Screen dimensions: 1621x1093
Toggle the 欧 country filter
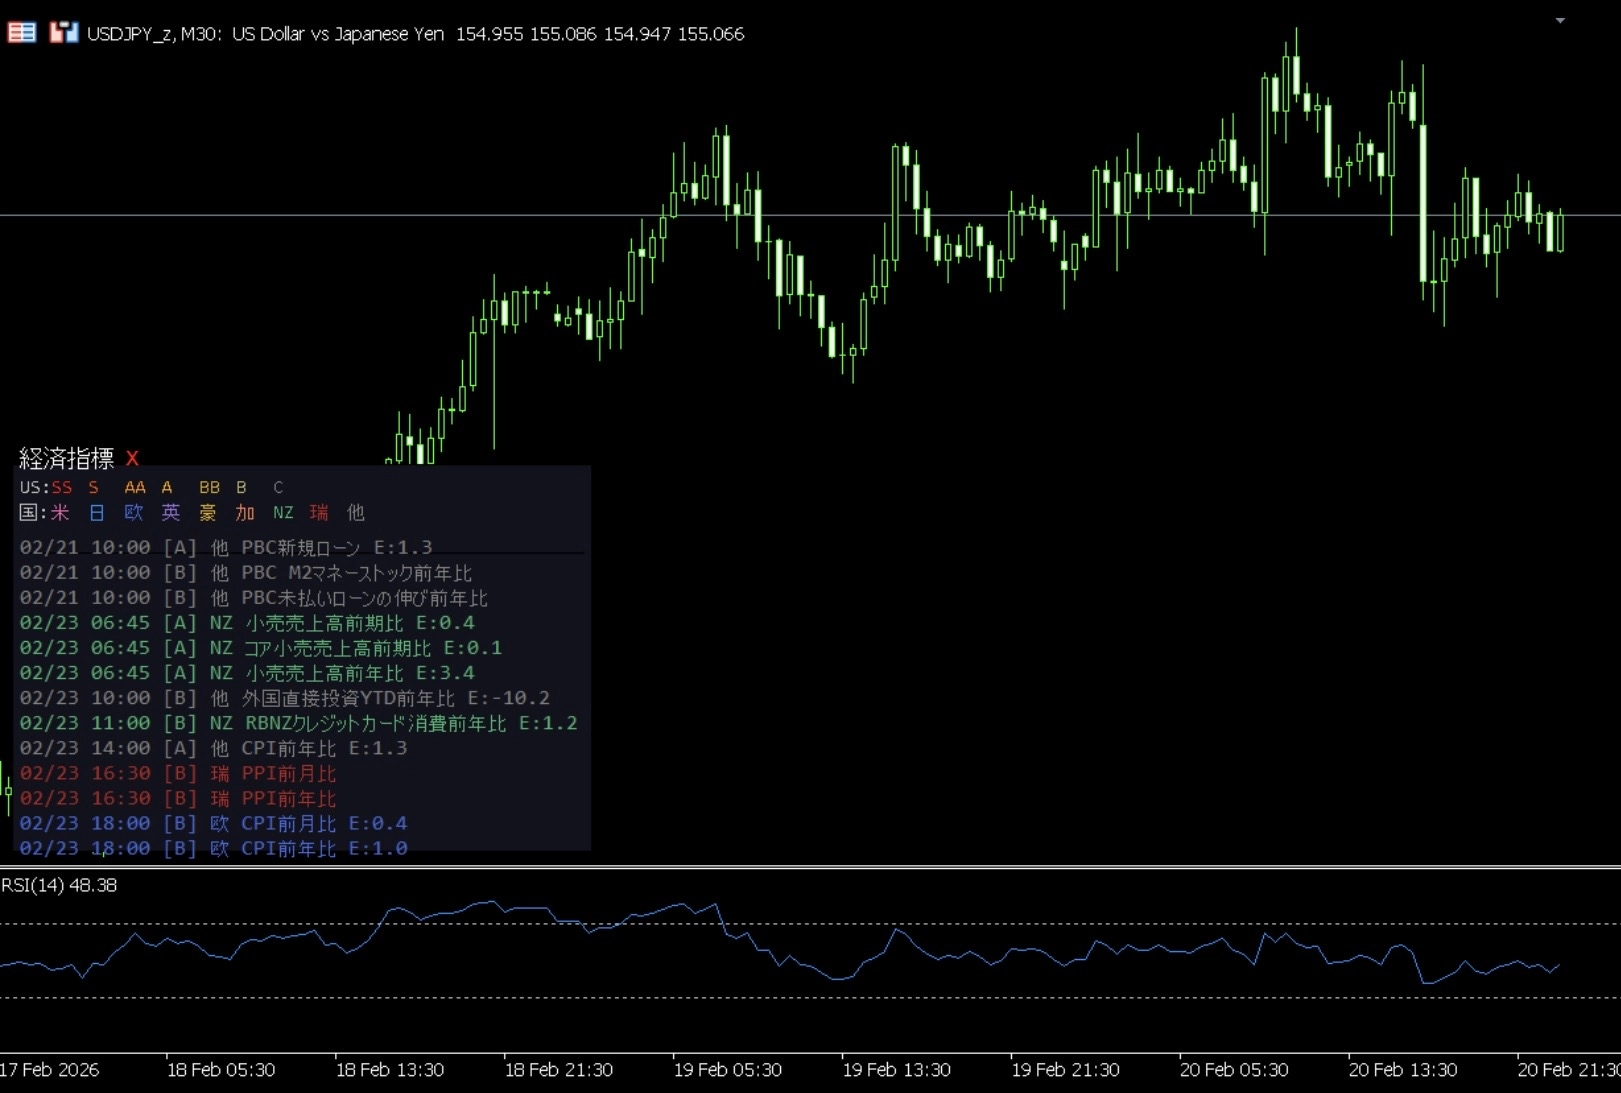[x=134, y=513]
